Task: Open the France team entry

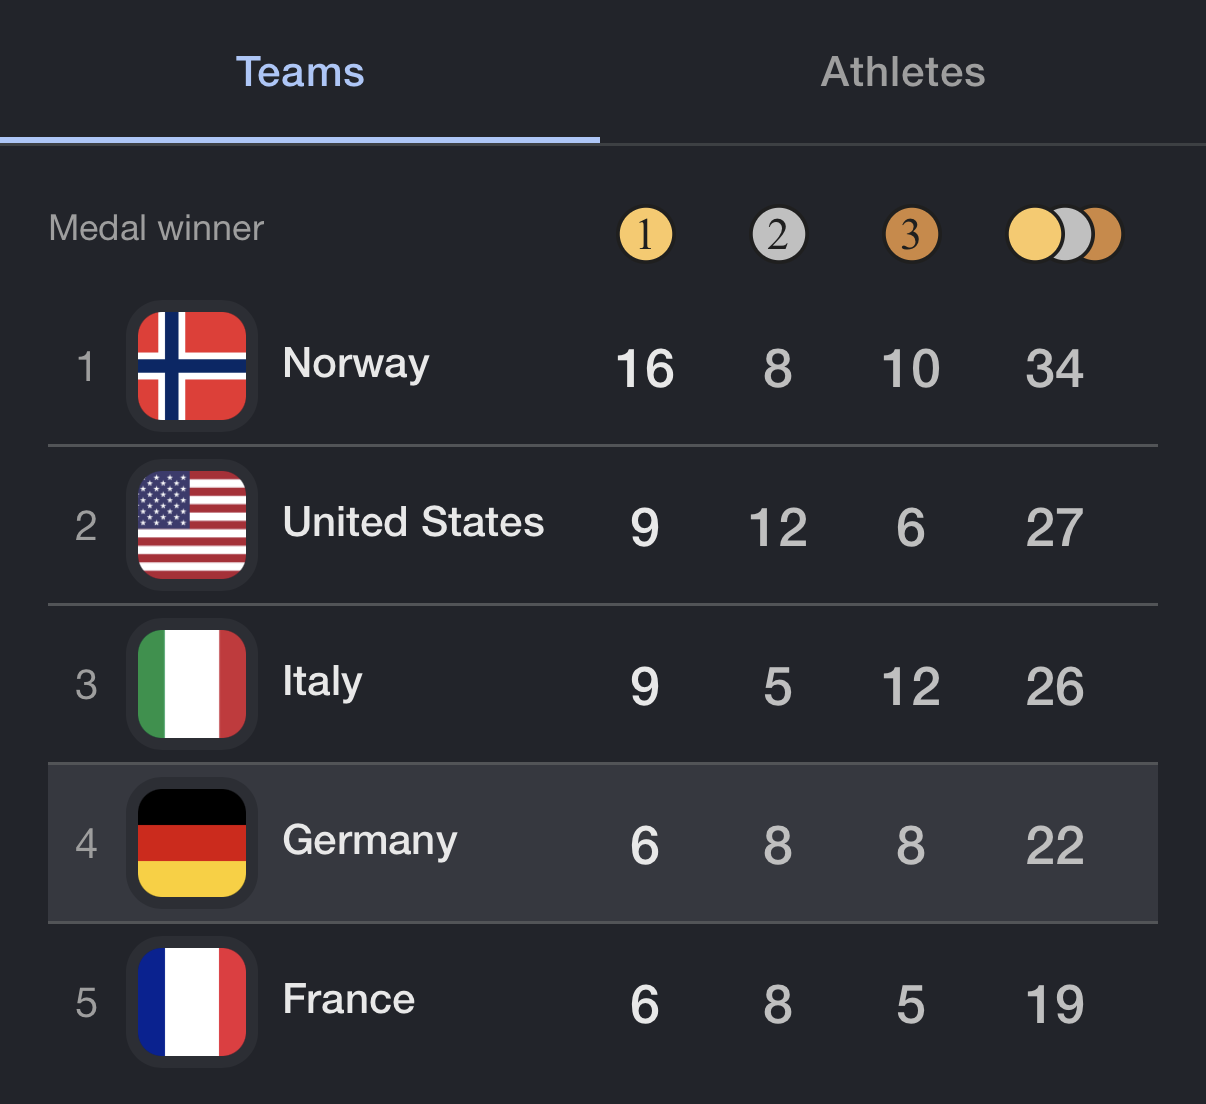Action: (x=348, y=1000)
